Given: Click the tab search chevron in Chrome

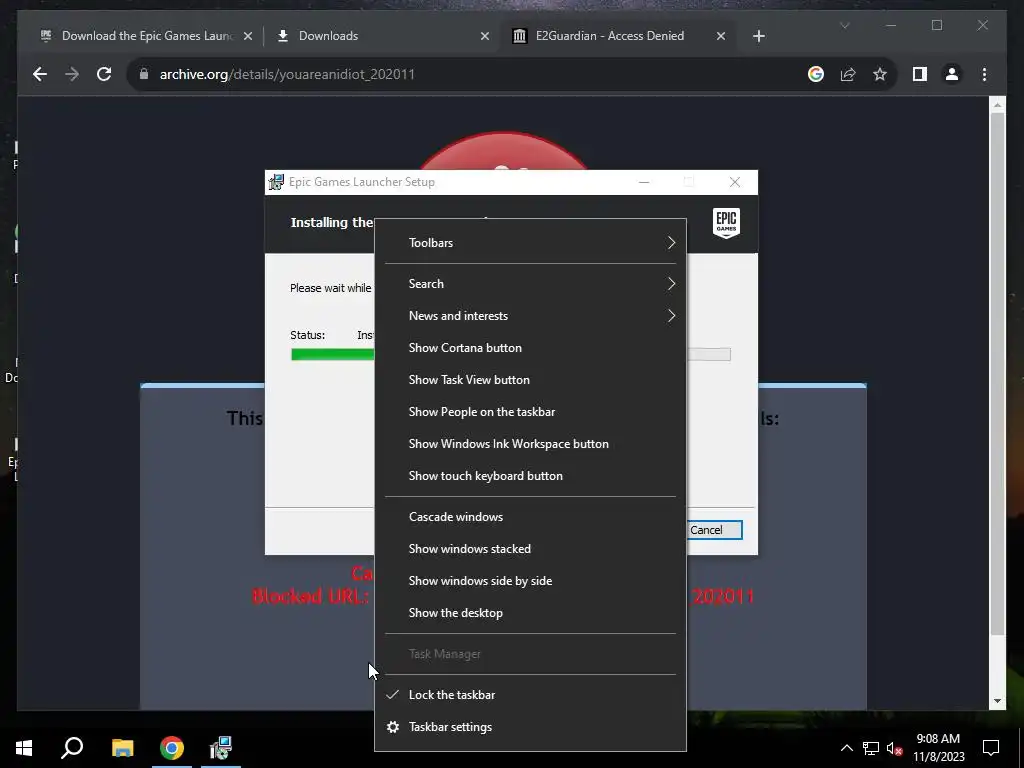Looking at the screenshot, I should click(844, 25).
